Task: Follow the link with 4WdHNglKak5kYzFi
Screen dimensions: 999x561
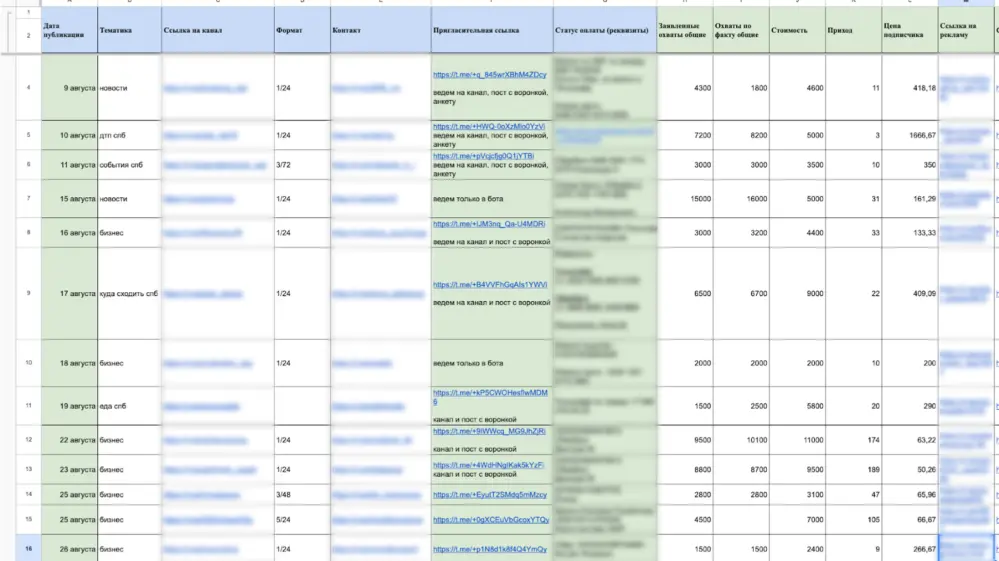Action: click(488, 465)
